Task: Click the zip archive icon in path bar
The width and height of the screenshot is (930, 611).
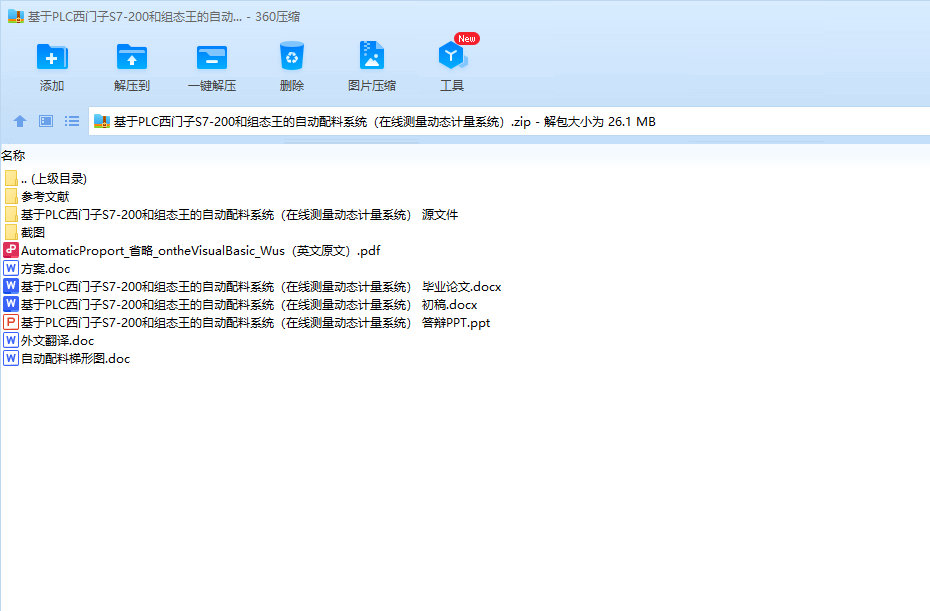Action: (102, 121)
